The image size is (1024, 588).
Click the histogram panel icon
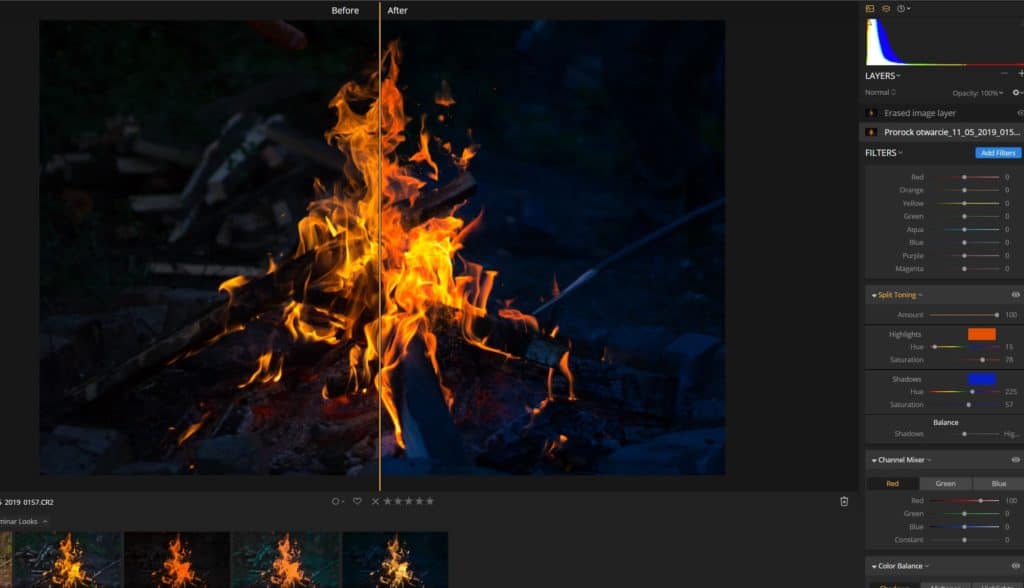point(870,8)
